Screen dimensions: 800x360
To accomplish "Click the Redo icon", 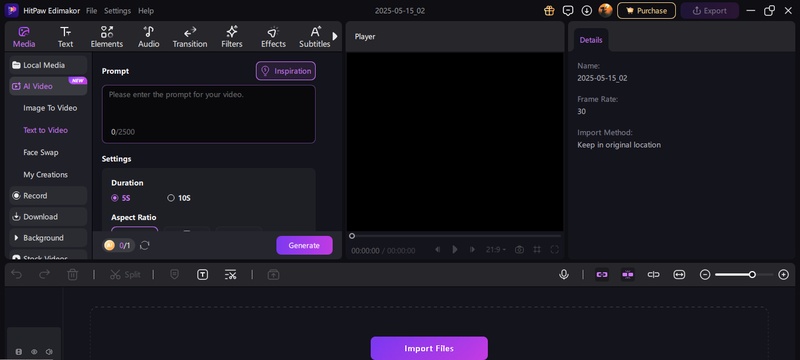I will [x=44, y=275].
